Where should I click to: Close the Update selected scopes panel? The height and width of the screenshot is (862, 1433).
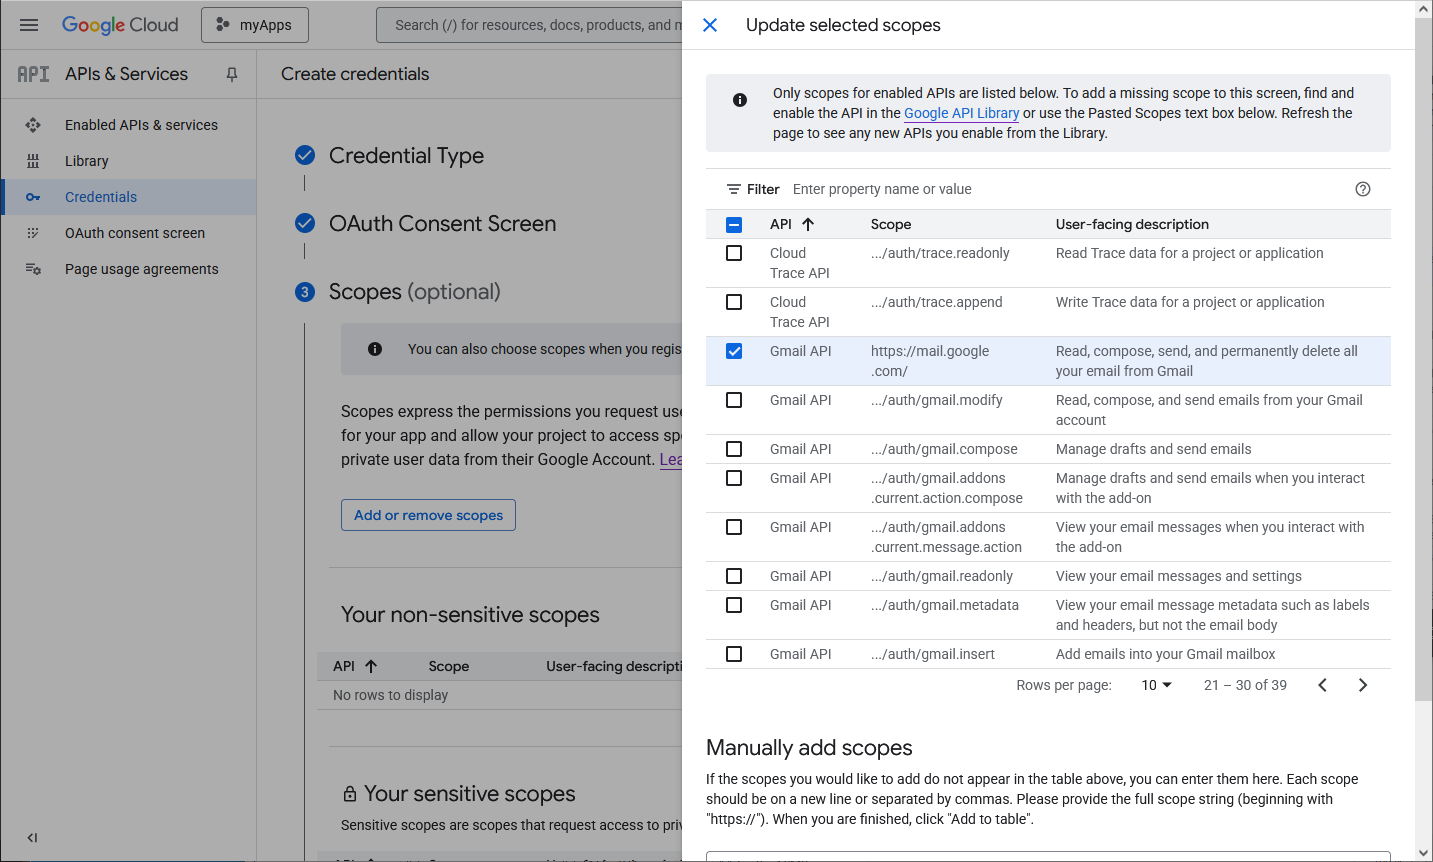tap(710, 25)
